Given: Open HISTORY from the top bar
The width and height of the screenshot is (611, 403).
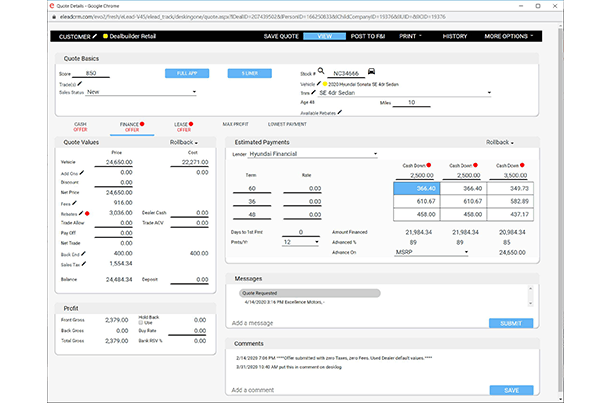Looking at the screenshot, I should click(x=455, y=36).
